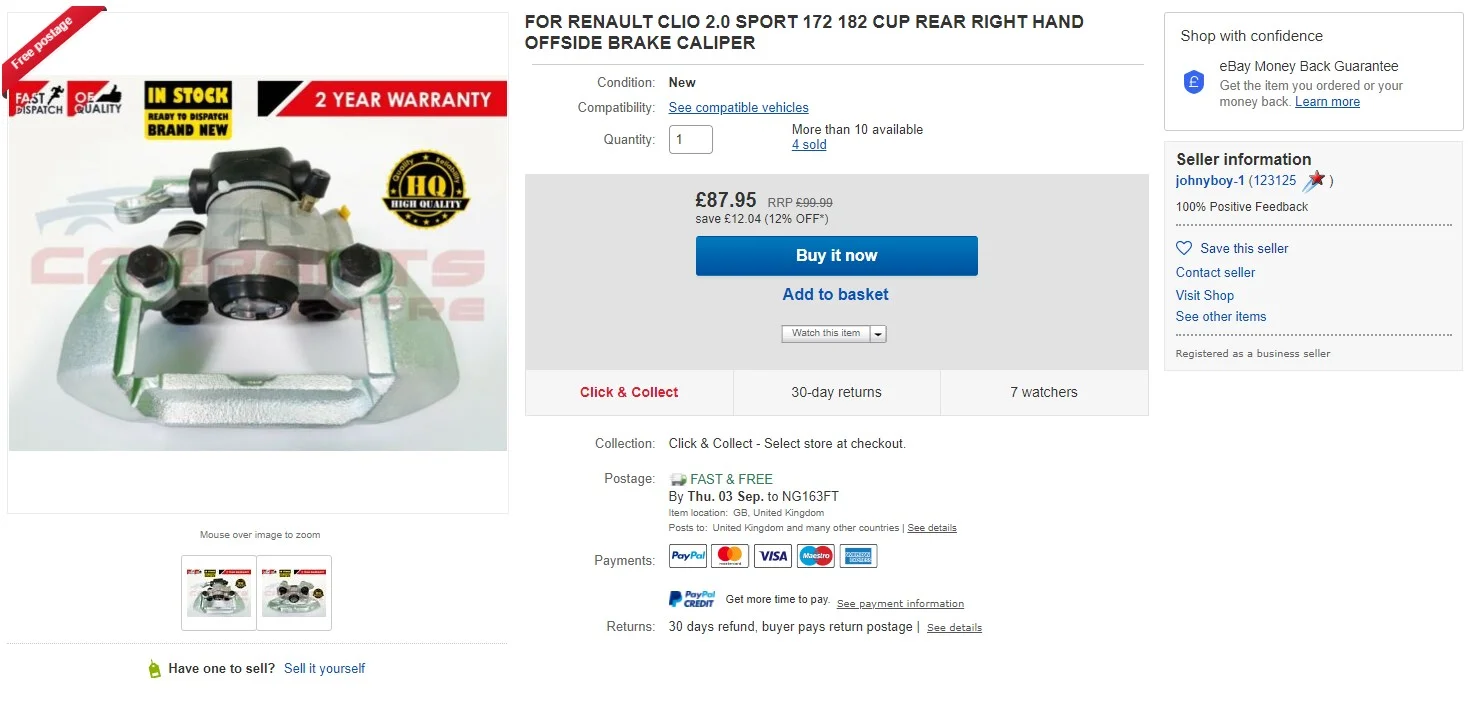Click the Quantity input field
This screenshot has height=721, width=1483.
coord(691,139)
